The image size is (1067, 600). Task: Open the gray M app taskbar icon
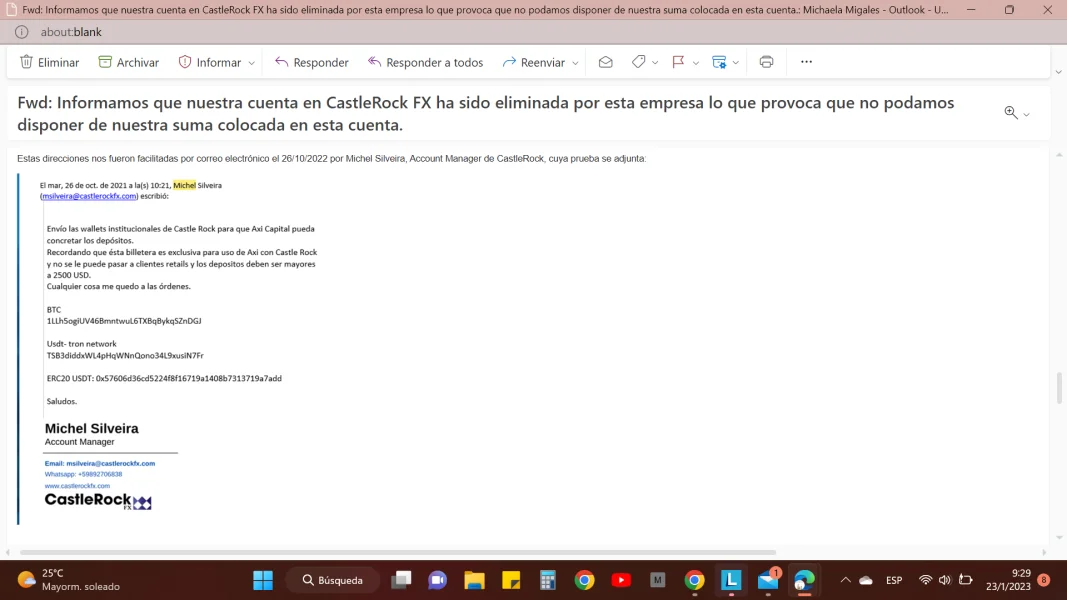click(x=657, y=580)
